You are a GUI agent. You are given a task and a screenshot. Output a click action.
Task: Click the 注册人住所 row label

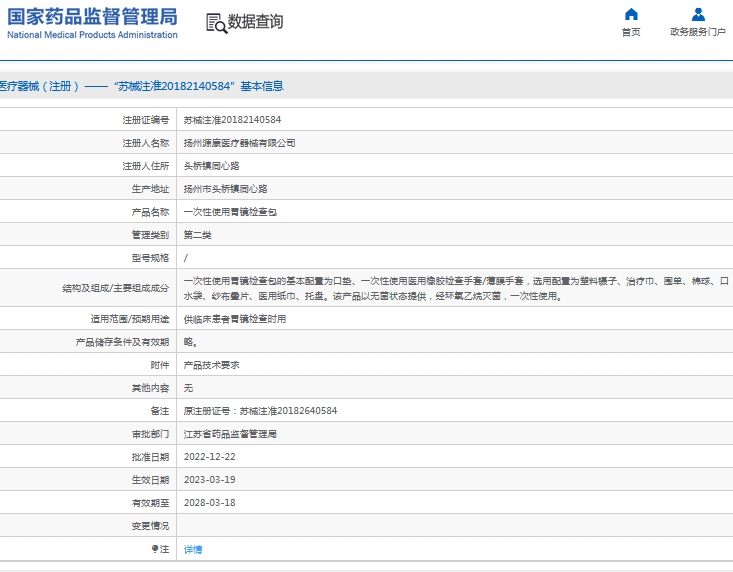146,166
